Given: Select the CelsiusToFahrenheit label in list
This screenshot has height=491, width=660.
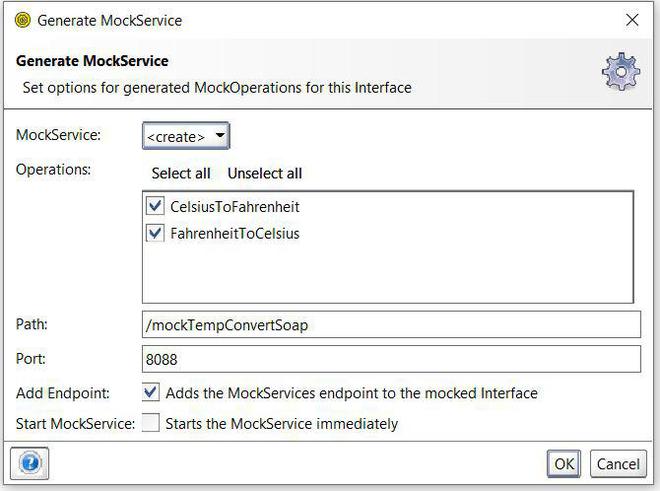Looking at the screenshot, I should click(235, 207).
